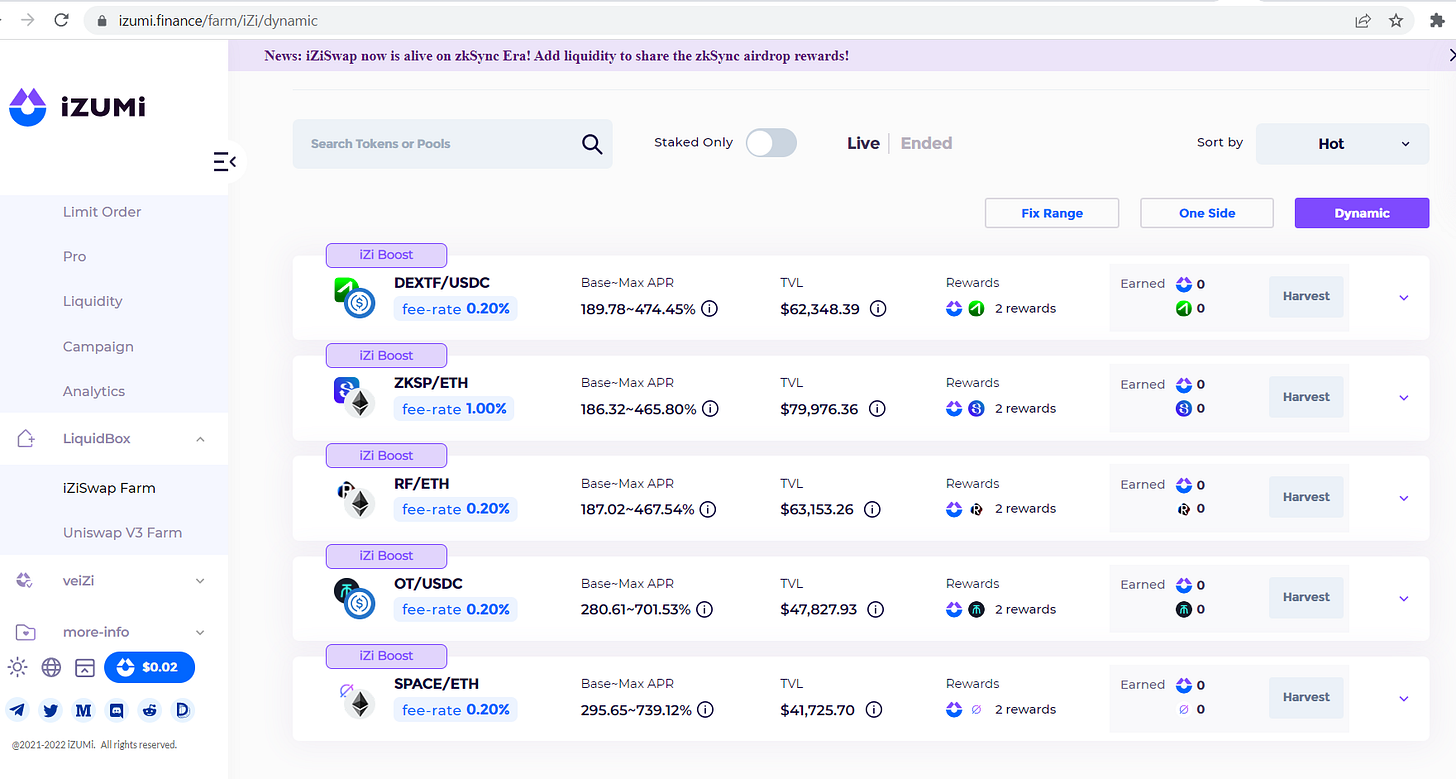Viewport: 1456px width, 779px height.
Task: Switch theme with the sun icon
Action: point(18,667)
